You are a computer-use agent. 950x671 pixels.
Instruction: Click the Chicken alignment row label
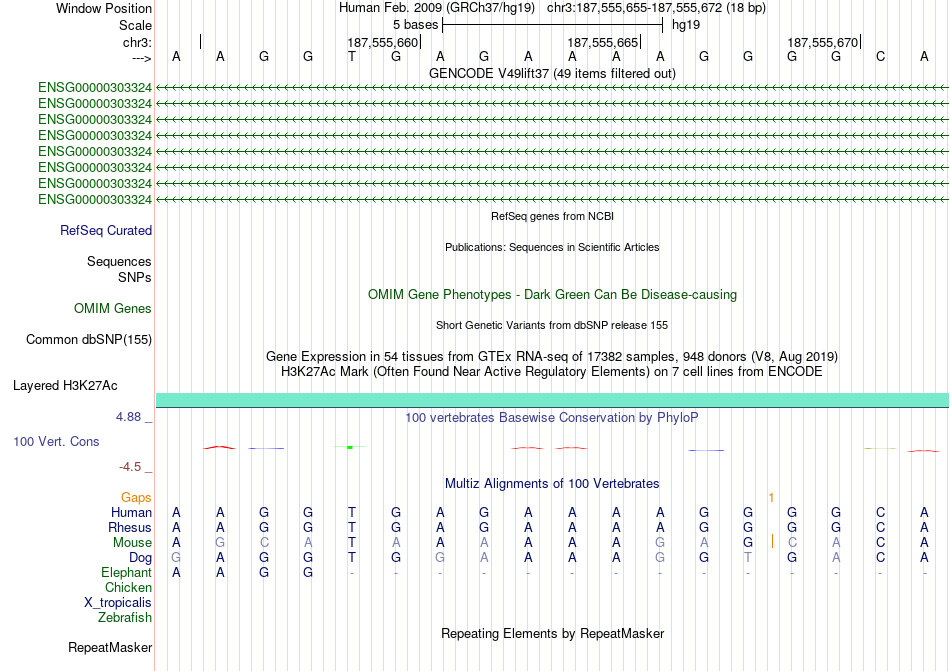(x=128, y=587)
